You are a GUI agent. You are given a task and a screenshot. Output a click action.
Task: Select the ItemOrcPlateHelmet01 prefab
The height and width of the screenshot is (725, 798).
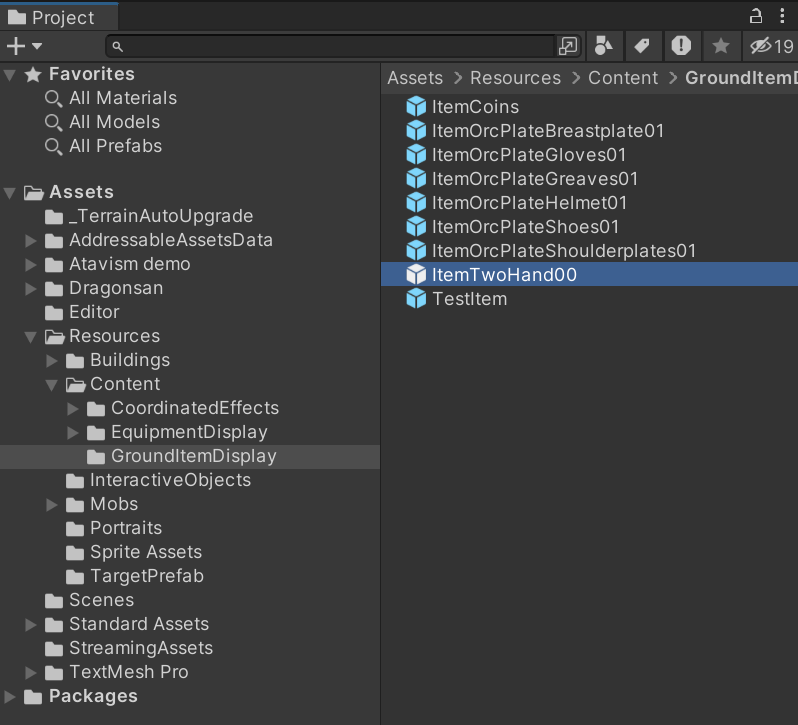[529, 203]
